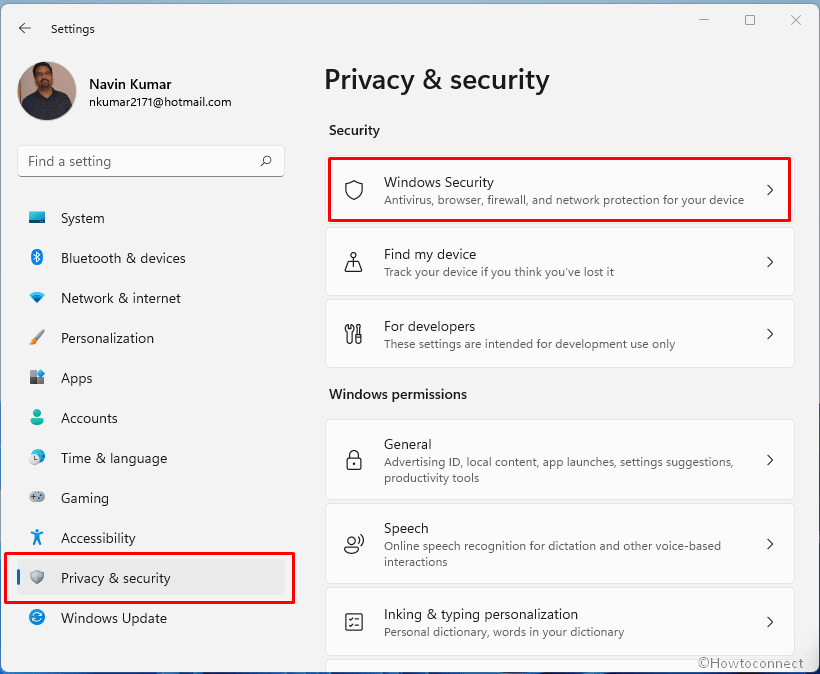Minimize the Settings window

click(x=704, y=20)
